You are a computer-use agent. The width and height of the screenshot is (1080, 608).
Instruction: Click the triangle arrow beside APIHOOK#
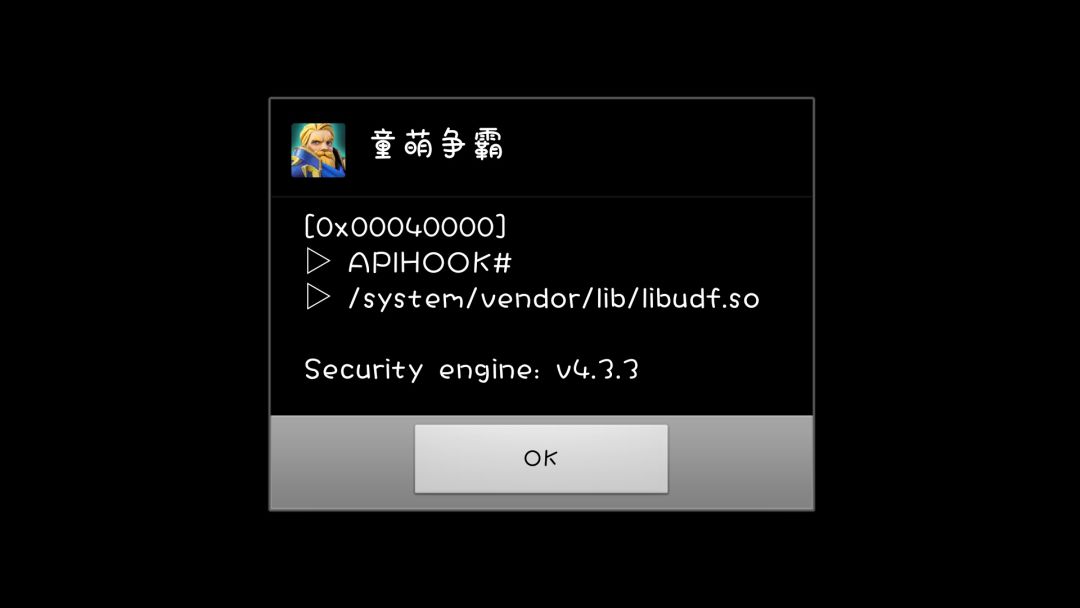point(318,261)
